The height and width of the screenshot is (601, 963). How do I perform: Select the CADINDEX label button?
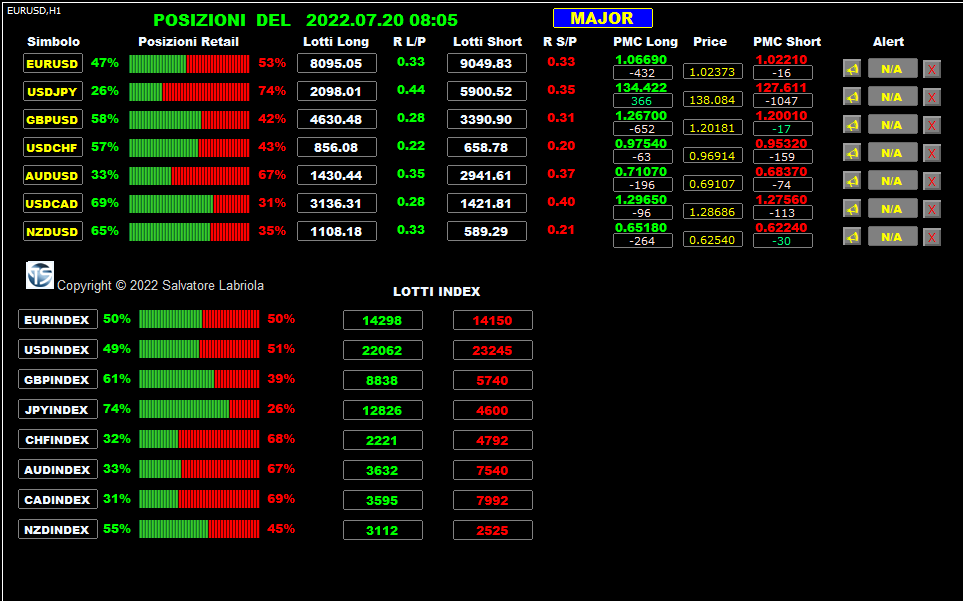tap(58, 500)
